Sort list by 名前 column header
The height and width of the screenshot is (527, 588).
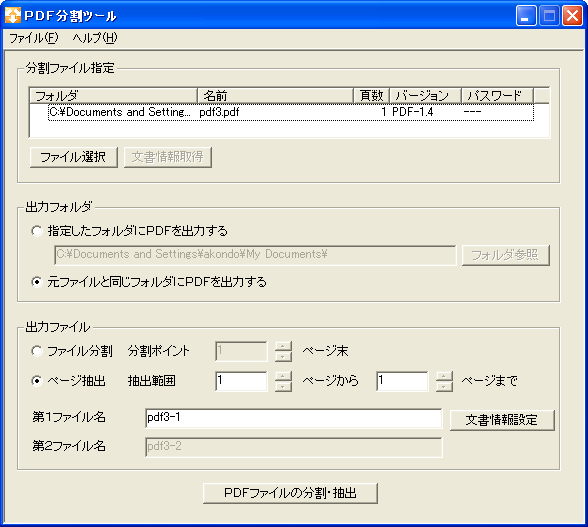275,96
